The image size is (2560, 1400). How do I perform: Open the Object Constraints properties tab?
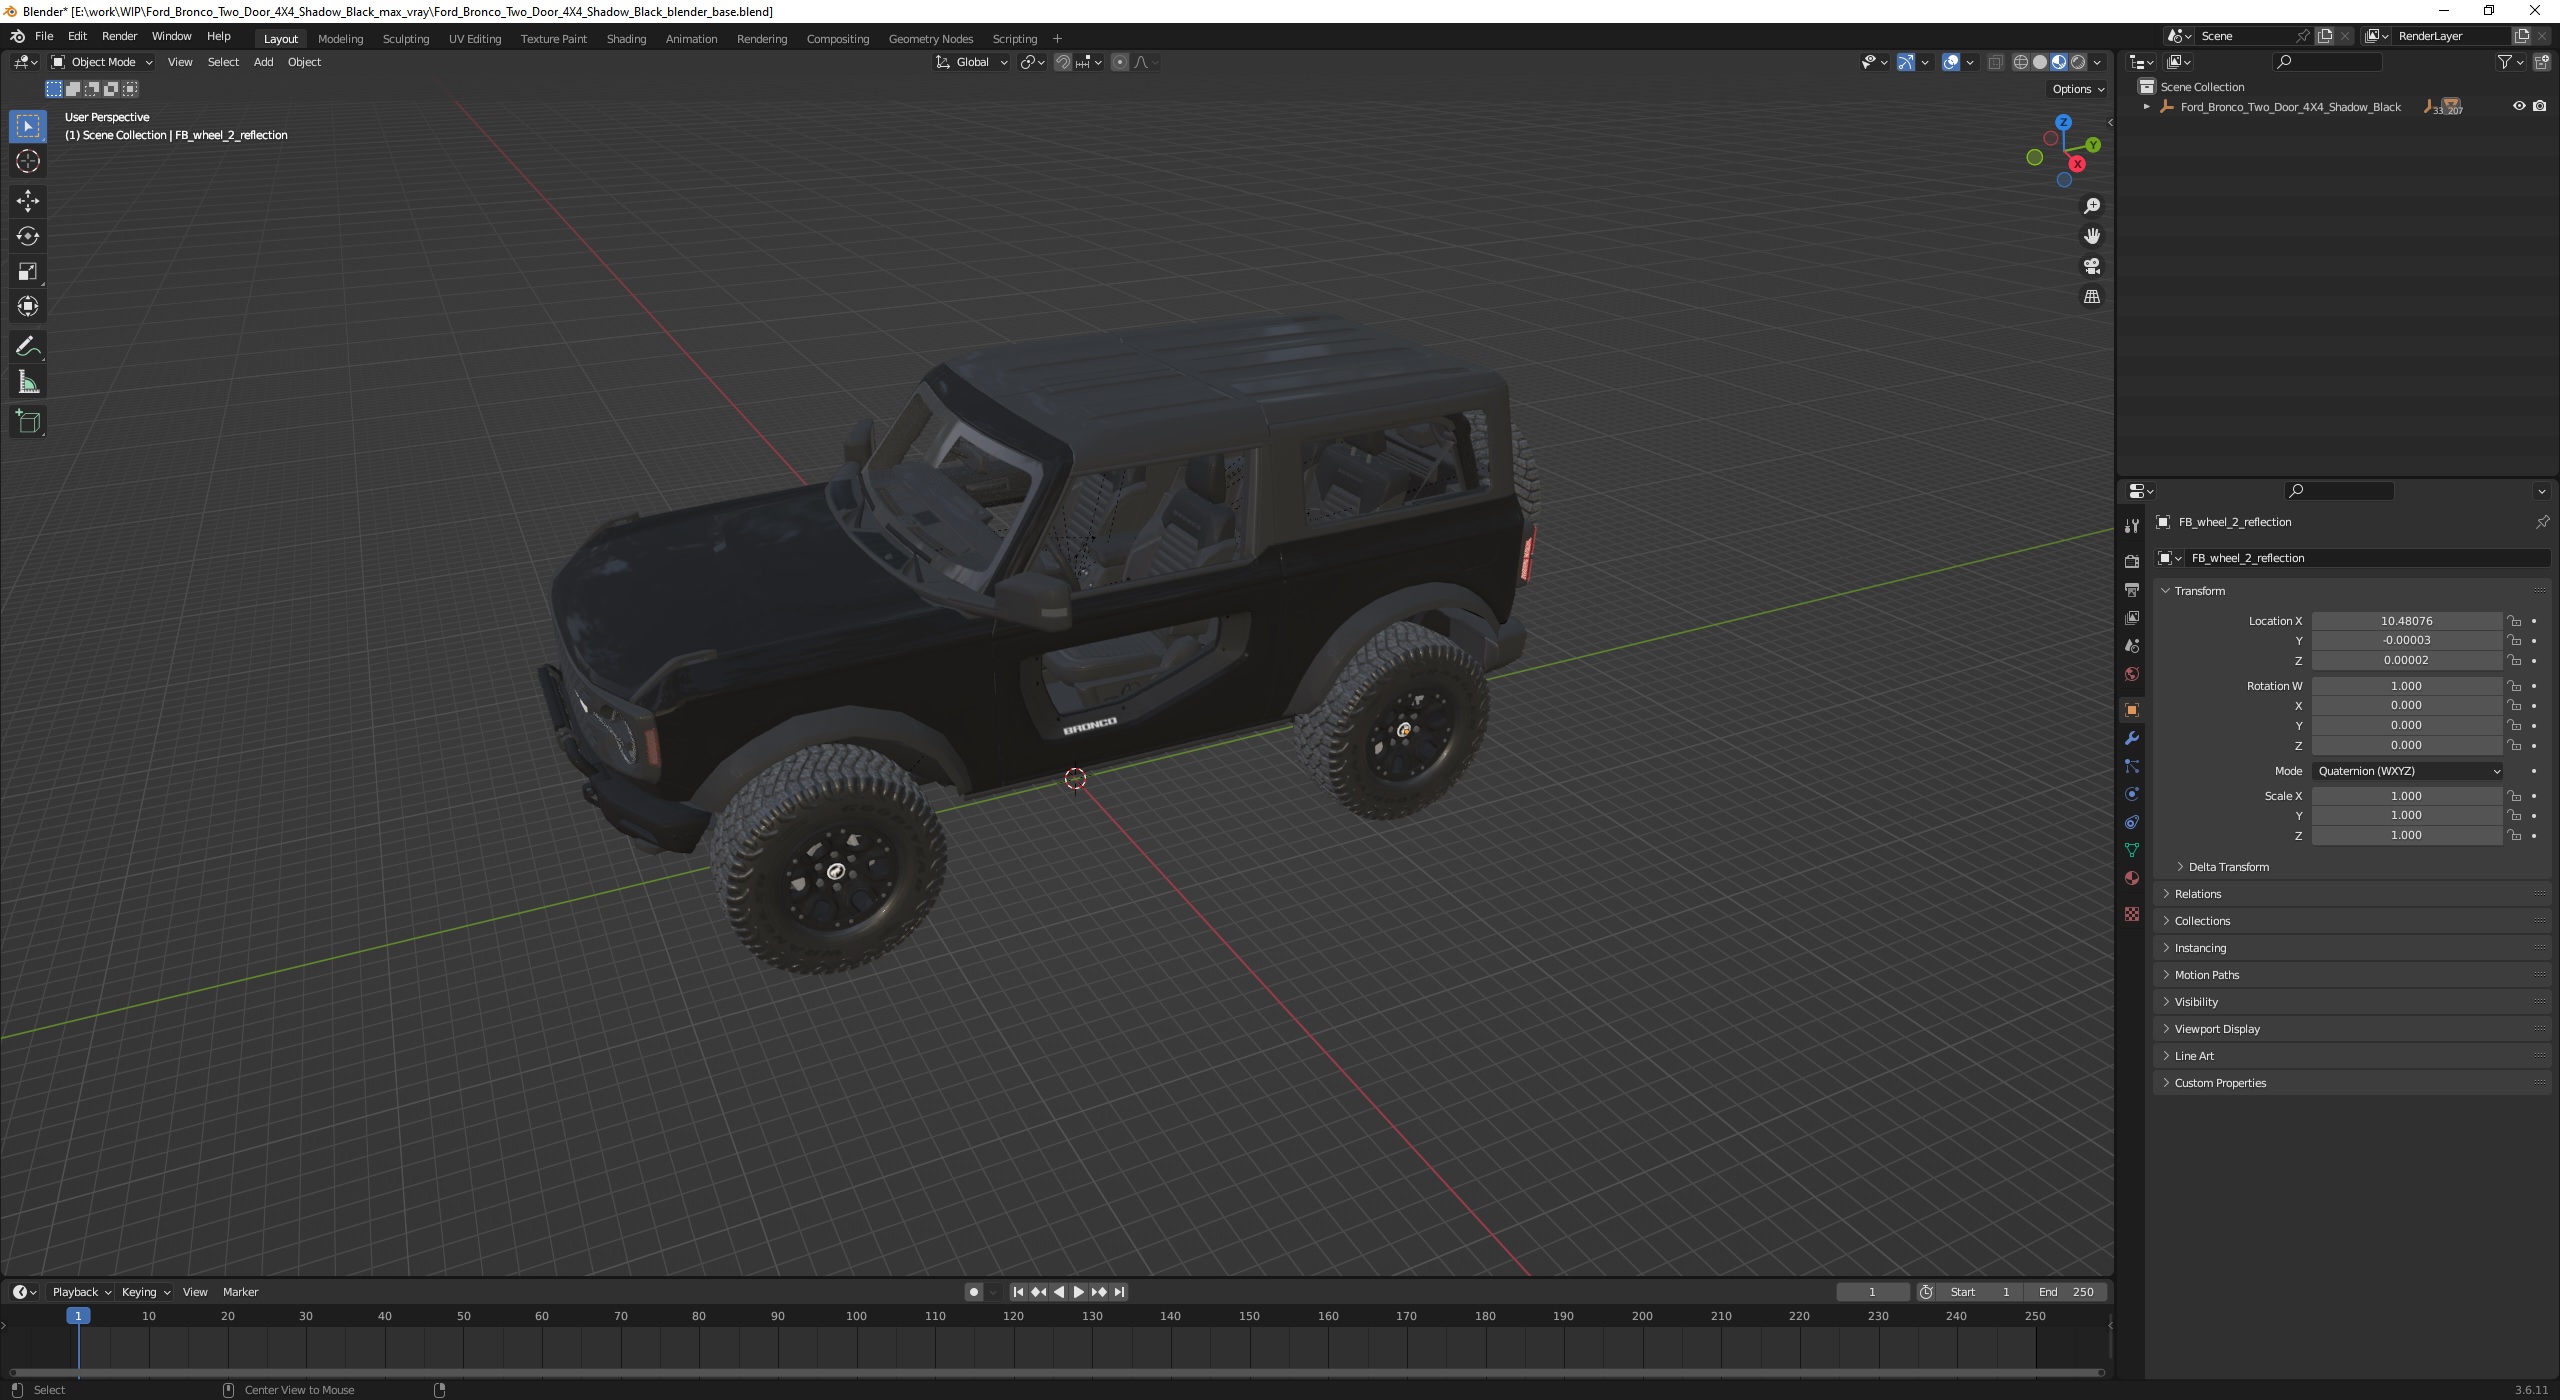point(2132,822)
